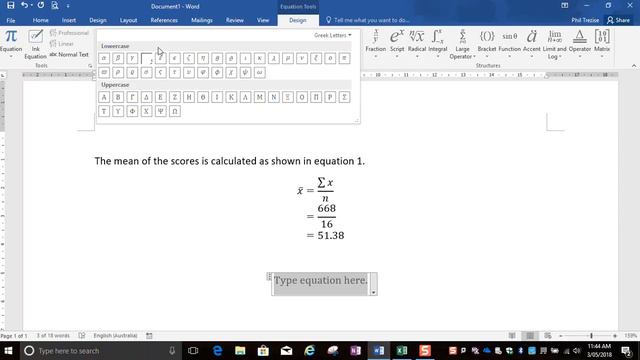
Task: Switch to the Mailings tab
Action: click(202, 20)
